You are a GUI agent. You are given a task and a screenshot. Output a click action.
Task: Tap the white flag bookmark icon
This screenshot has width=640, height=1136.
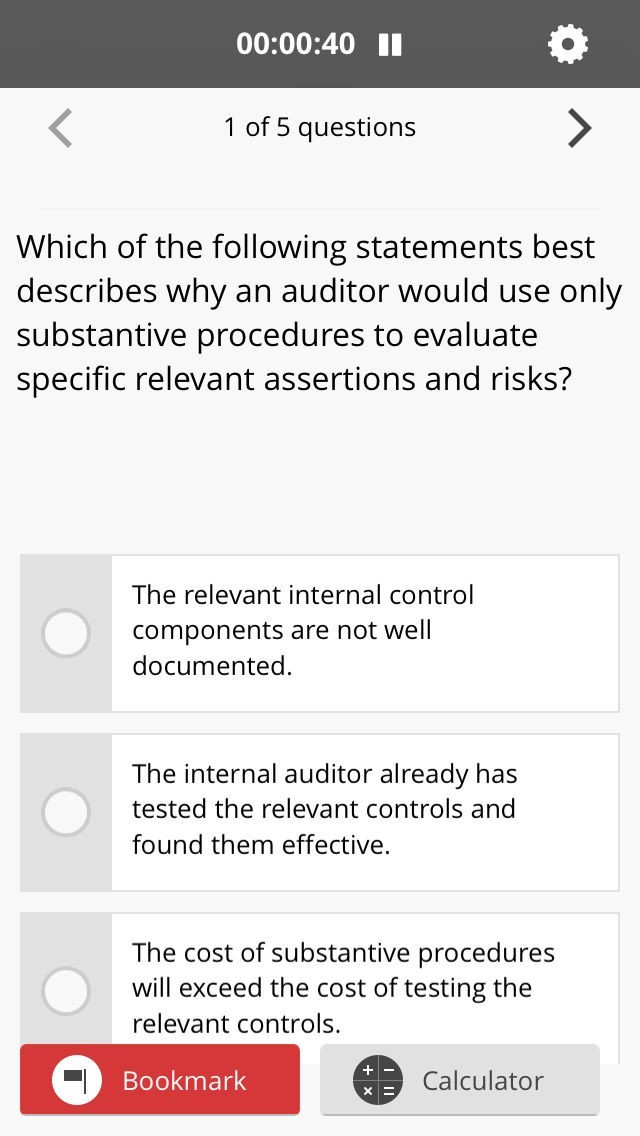(77, 1080)
